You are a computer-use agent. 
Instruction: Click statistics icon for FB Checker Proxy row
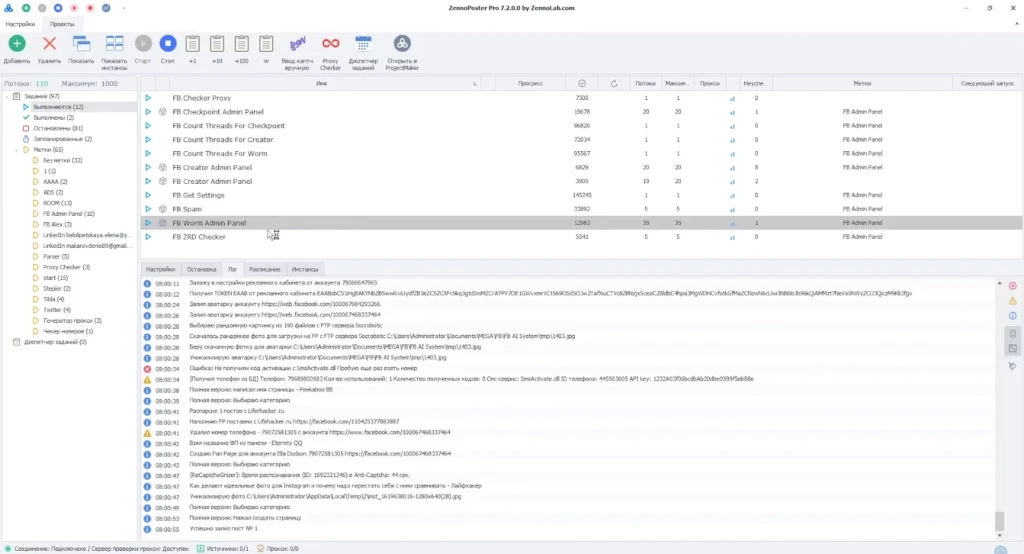pos(732,98)
